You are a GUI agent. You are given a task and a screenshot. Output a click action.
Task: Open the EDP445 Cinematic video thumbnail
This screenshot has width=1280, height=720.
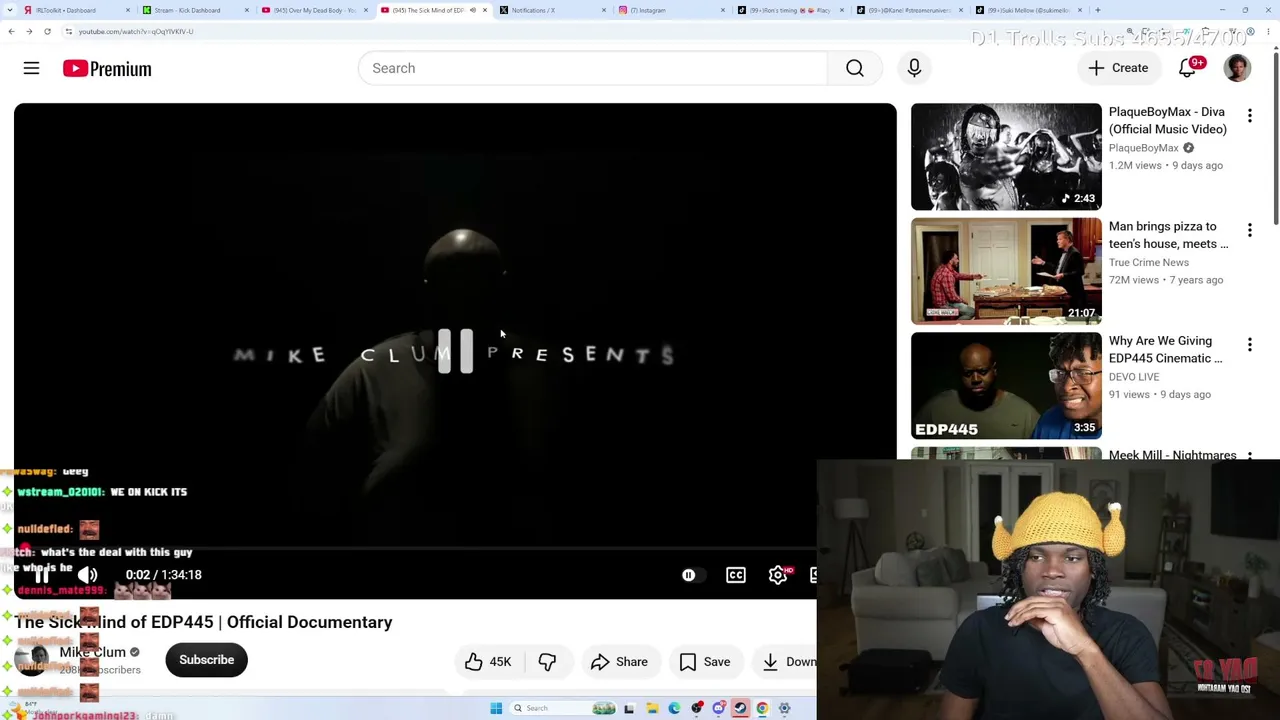pyautogui.click(x=1006, y=386)
